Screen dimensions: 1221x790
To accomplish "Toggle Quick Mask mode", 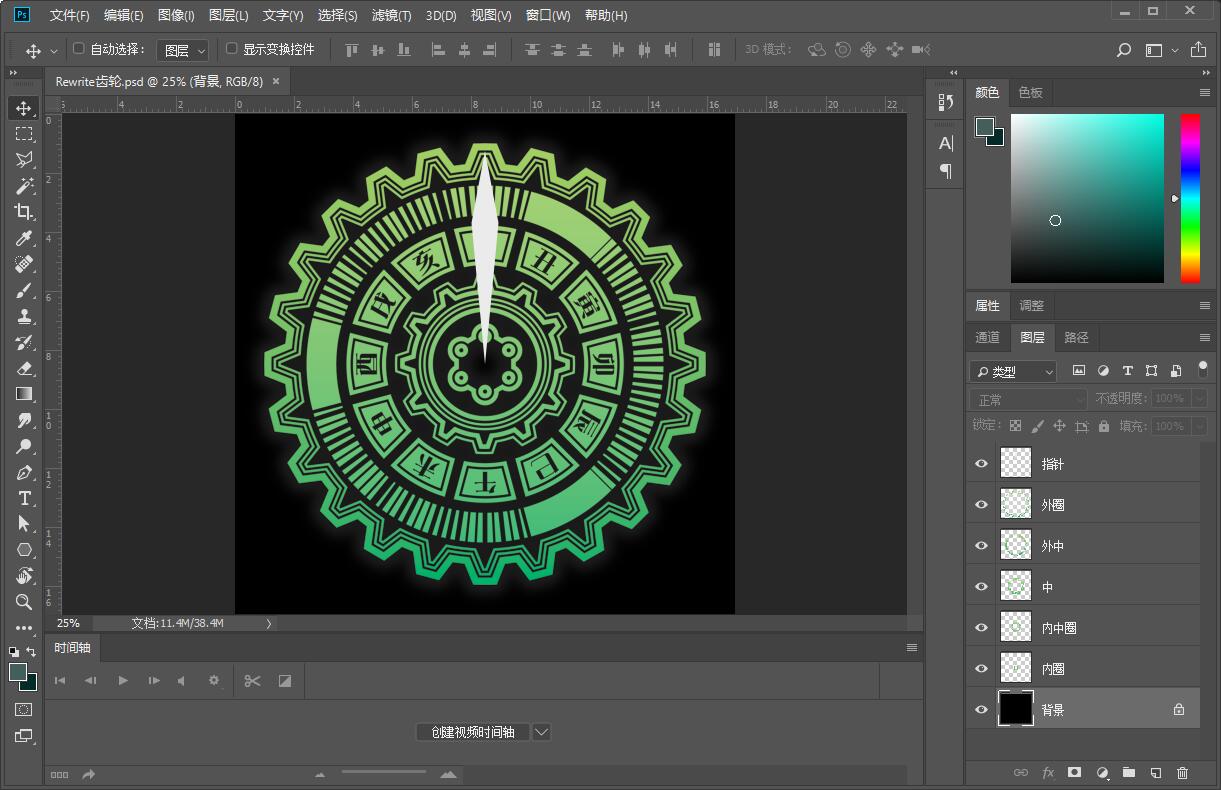I will [x=24, y=710].
